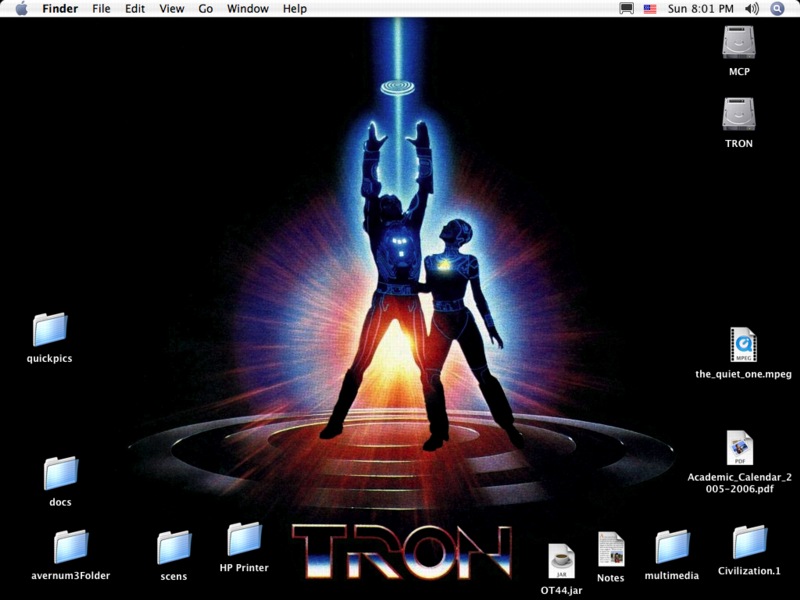The image size is (800, 600).
Task: Click the scens folder icon
Action: click(x=174, y=547)
